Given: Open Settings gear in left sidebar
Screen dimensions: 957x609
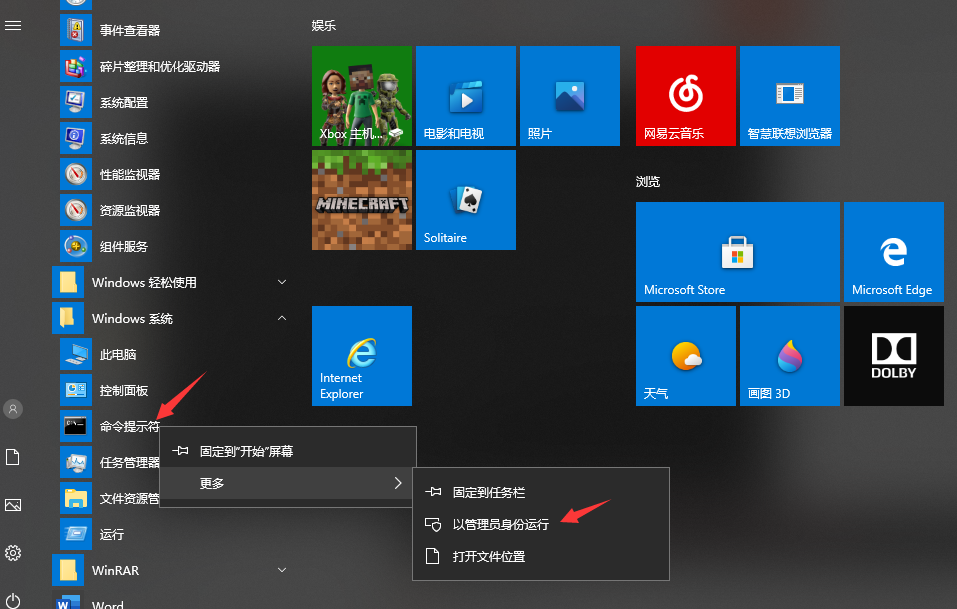Looking at the screenshot, I should [x=13, y=553].
